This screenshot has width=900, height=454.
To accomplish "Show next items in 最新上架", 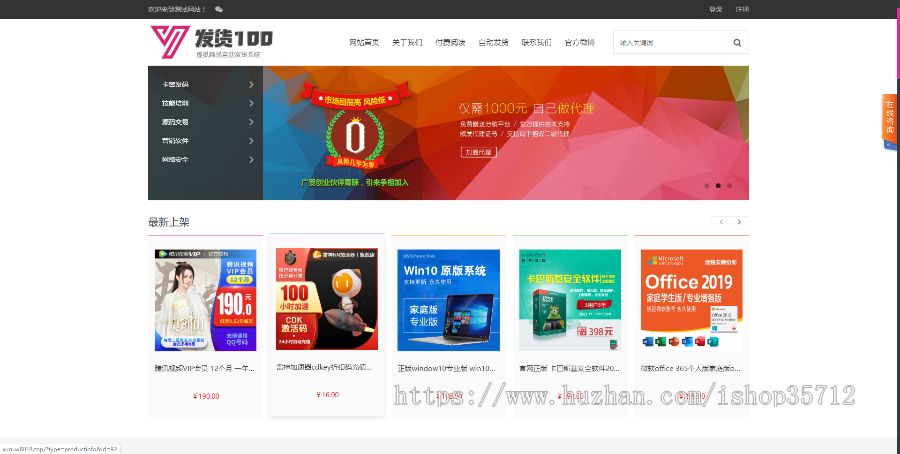I will pyautogui.click(x=739, y=222).
